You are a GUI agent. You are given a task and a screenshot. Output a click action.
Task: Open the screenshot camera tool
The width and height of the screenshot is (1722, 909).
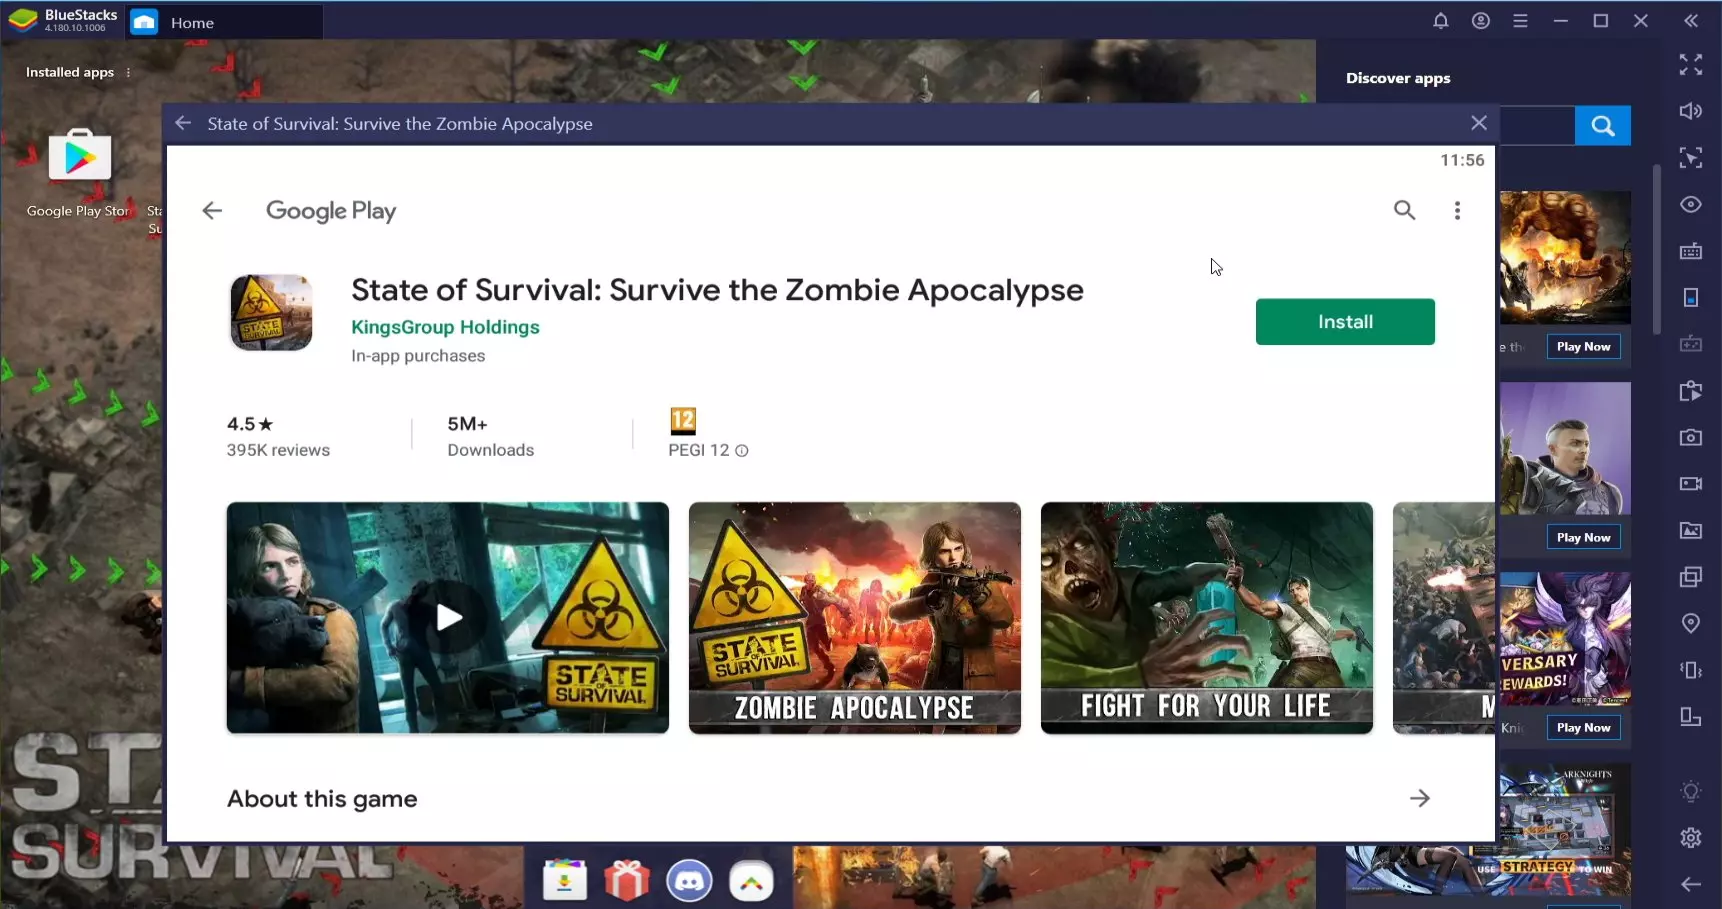pos(1690,437)
